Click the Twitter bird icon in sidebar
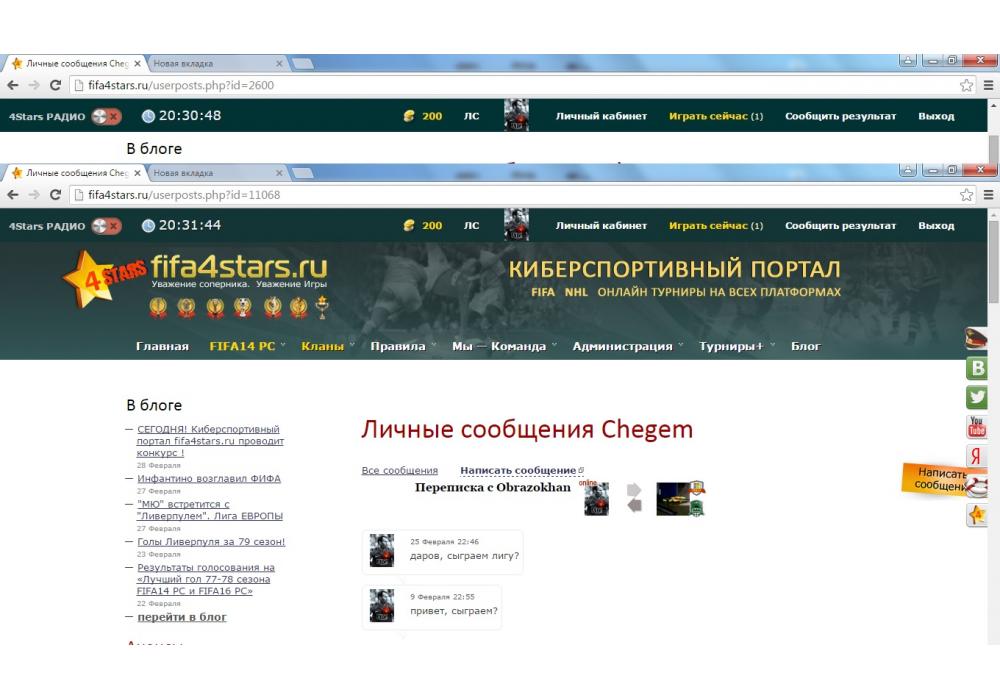Image resolution: width=1000 pixels, height=700 pixels. 977,397
